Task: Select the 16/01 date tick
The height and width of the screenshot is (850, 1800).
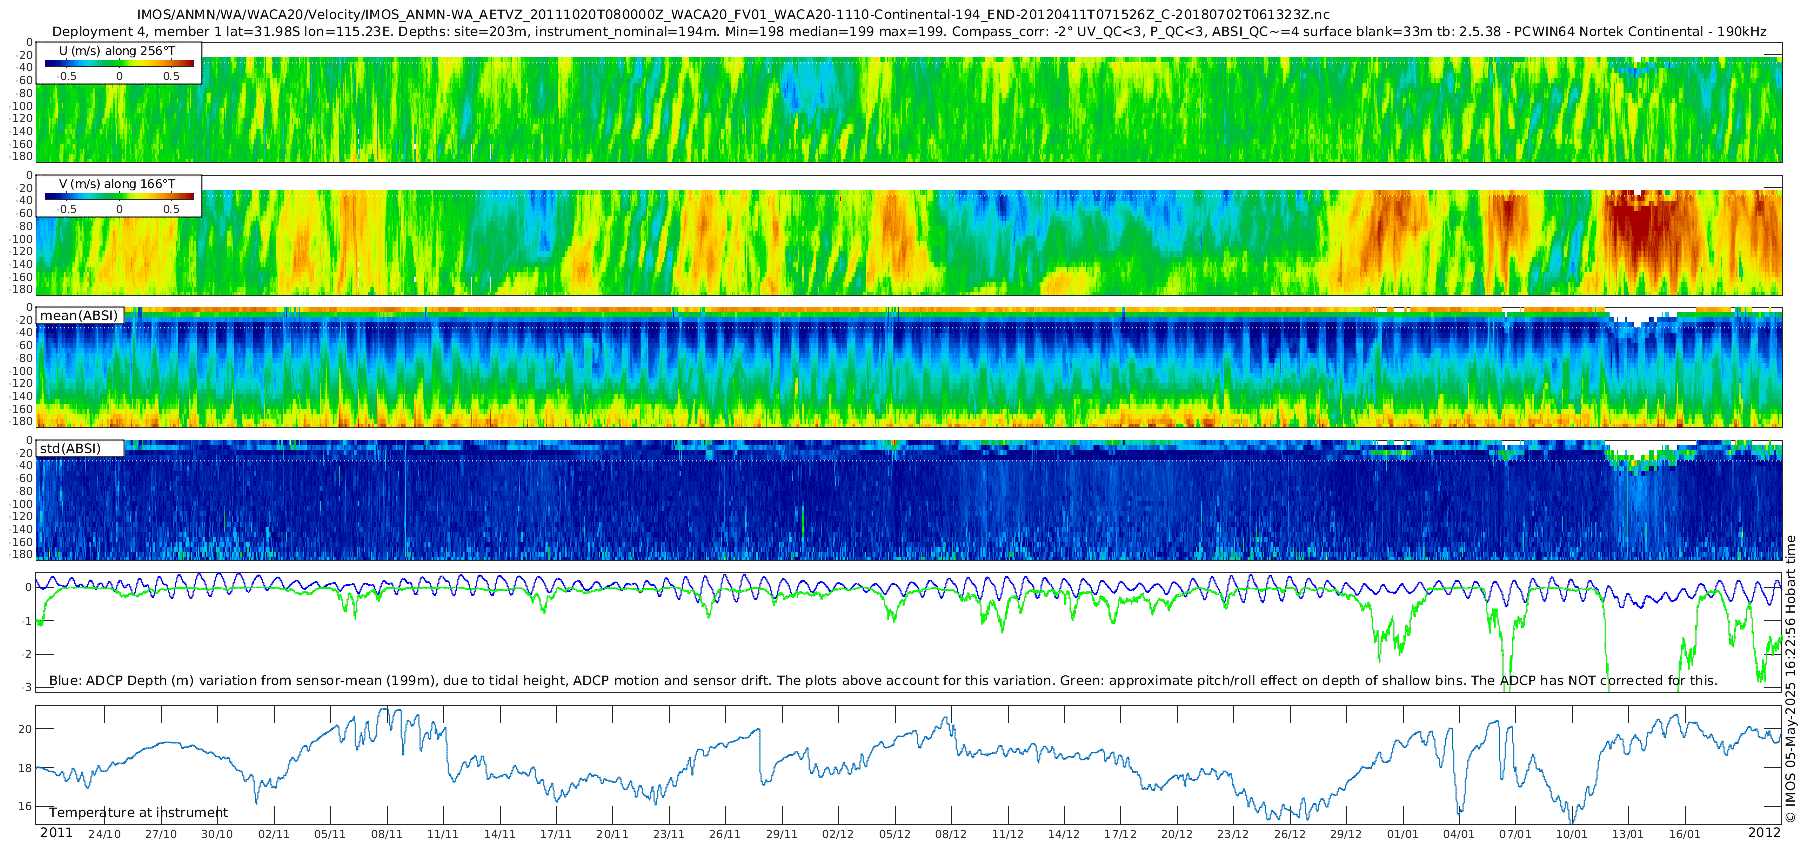Action: click(1685, 834)
